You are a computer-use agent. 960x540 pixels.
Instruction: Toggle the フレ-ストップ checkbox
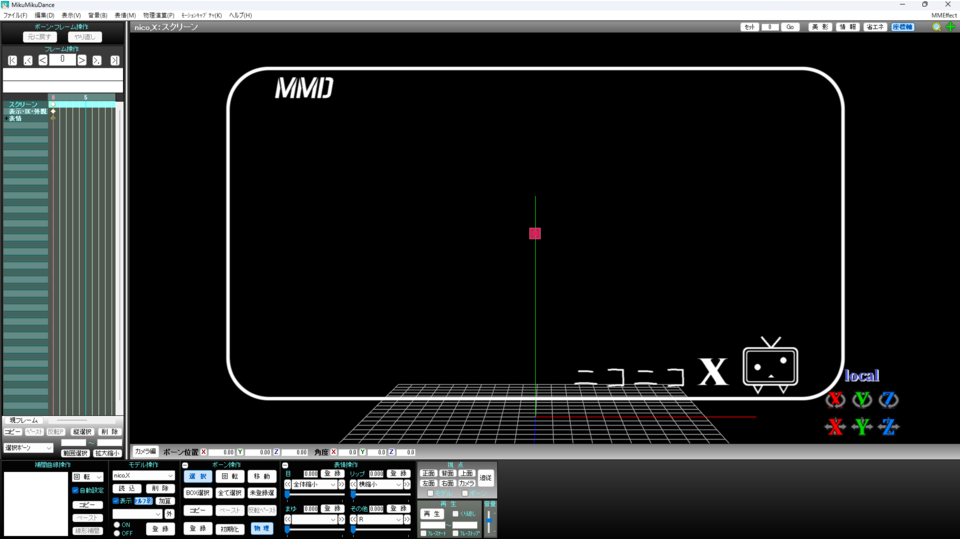pyautogui.click(x=455, y=534)
